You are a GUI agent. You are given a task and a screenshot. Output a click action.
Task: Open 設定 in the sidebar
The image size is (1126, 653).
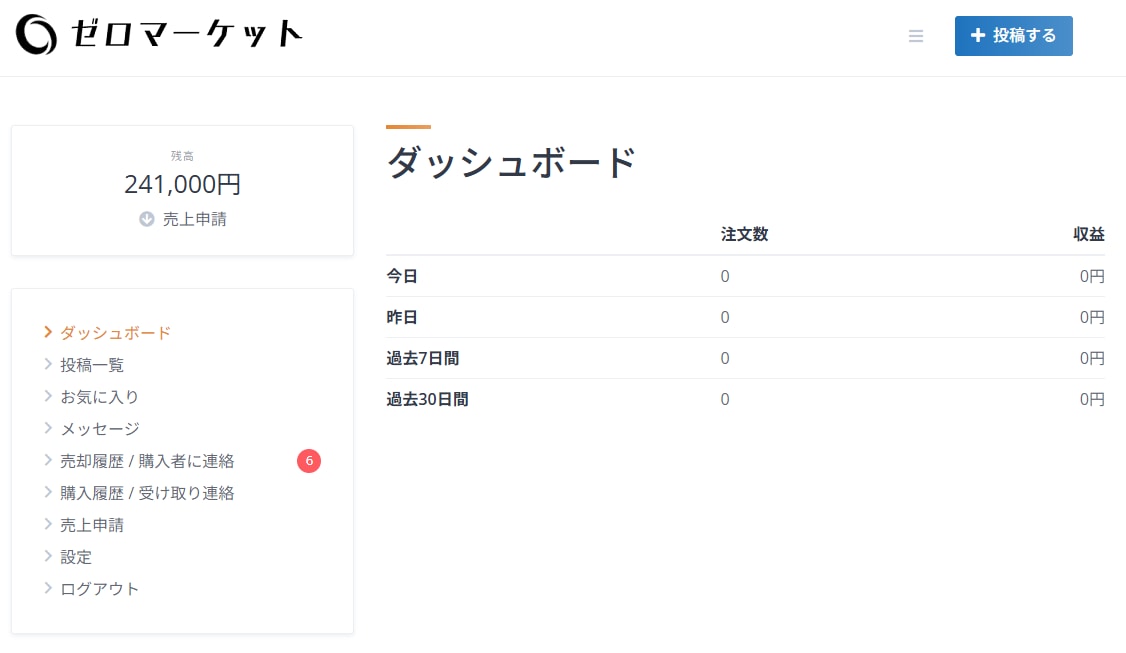[x=76, y=557]
